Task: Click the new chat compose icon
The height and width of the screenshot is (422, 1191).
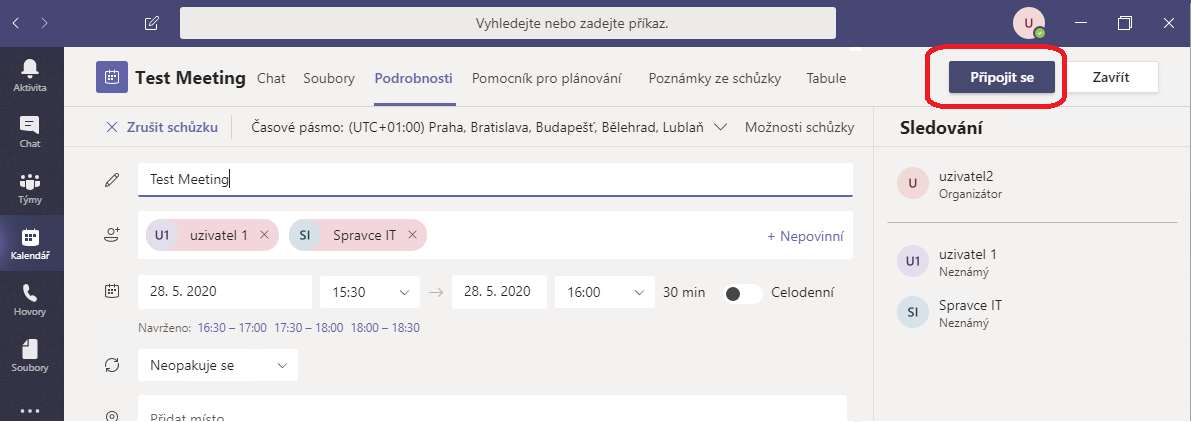Action: (152, 22)
